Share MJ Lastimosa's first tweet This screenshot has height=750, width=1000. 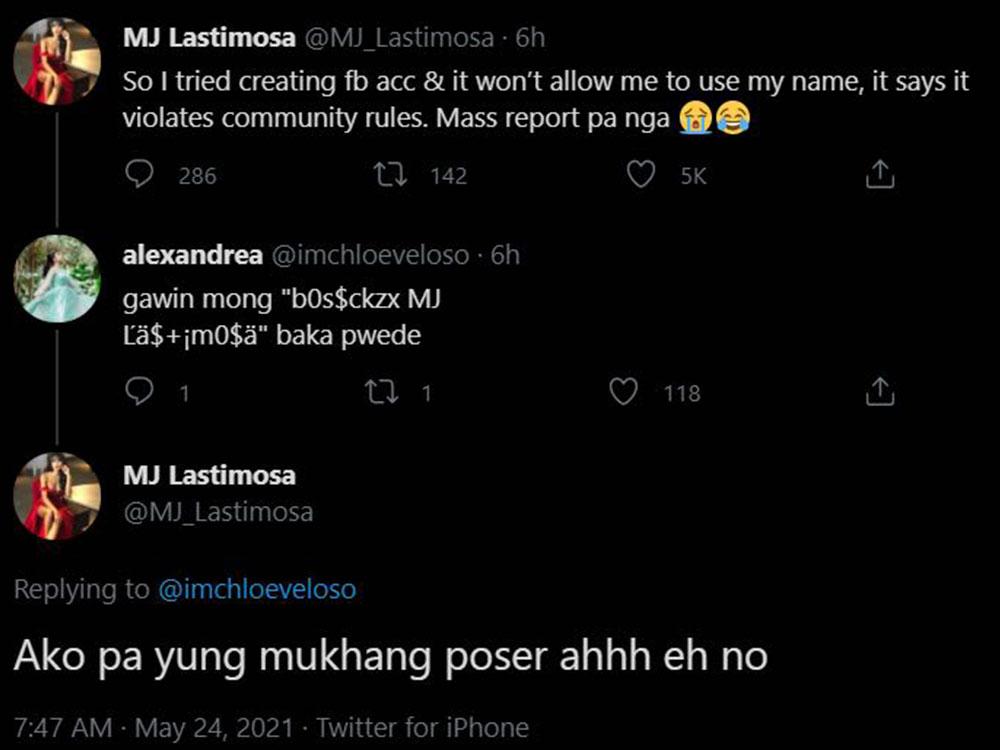pyautogui.click(x=879, y=176)
